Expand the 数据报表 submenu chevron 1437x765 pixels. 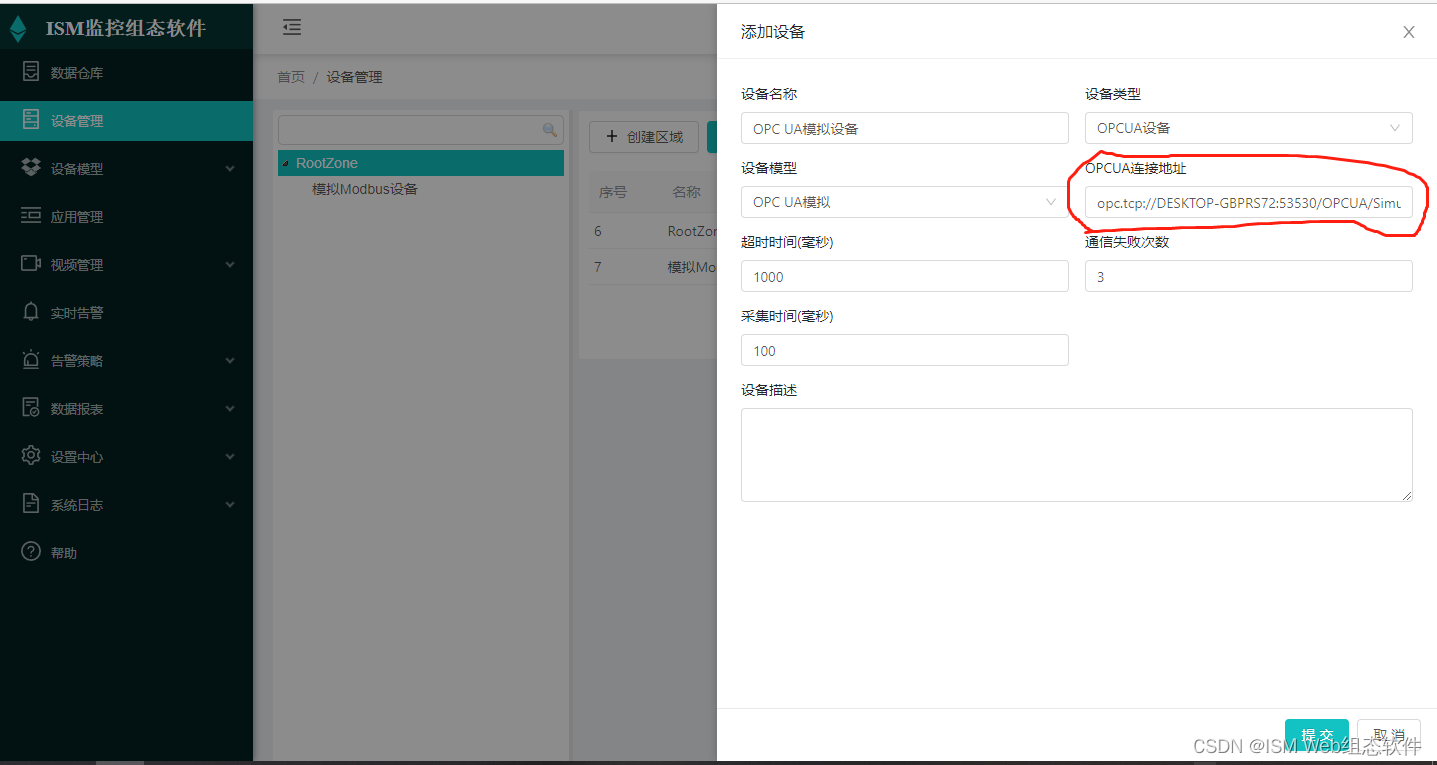pyautogui.click(x=230, y=409)
